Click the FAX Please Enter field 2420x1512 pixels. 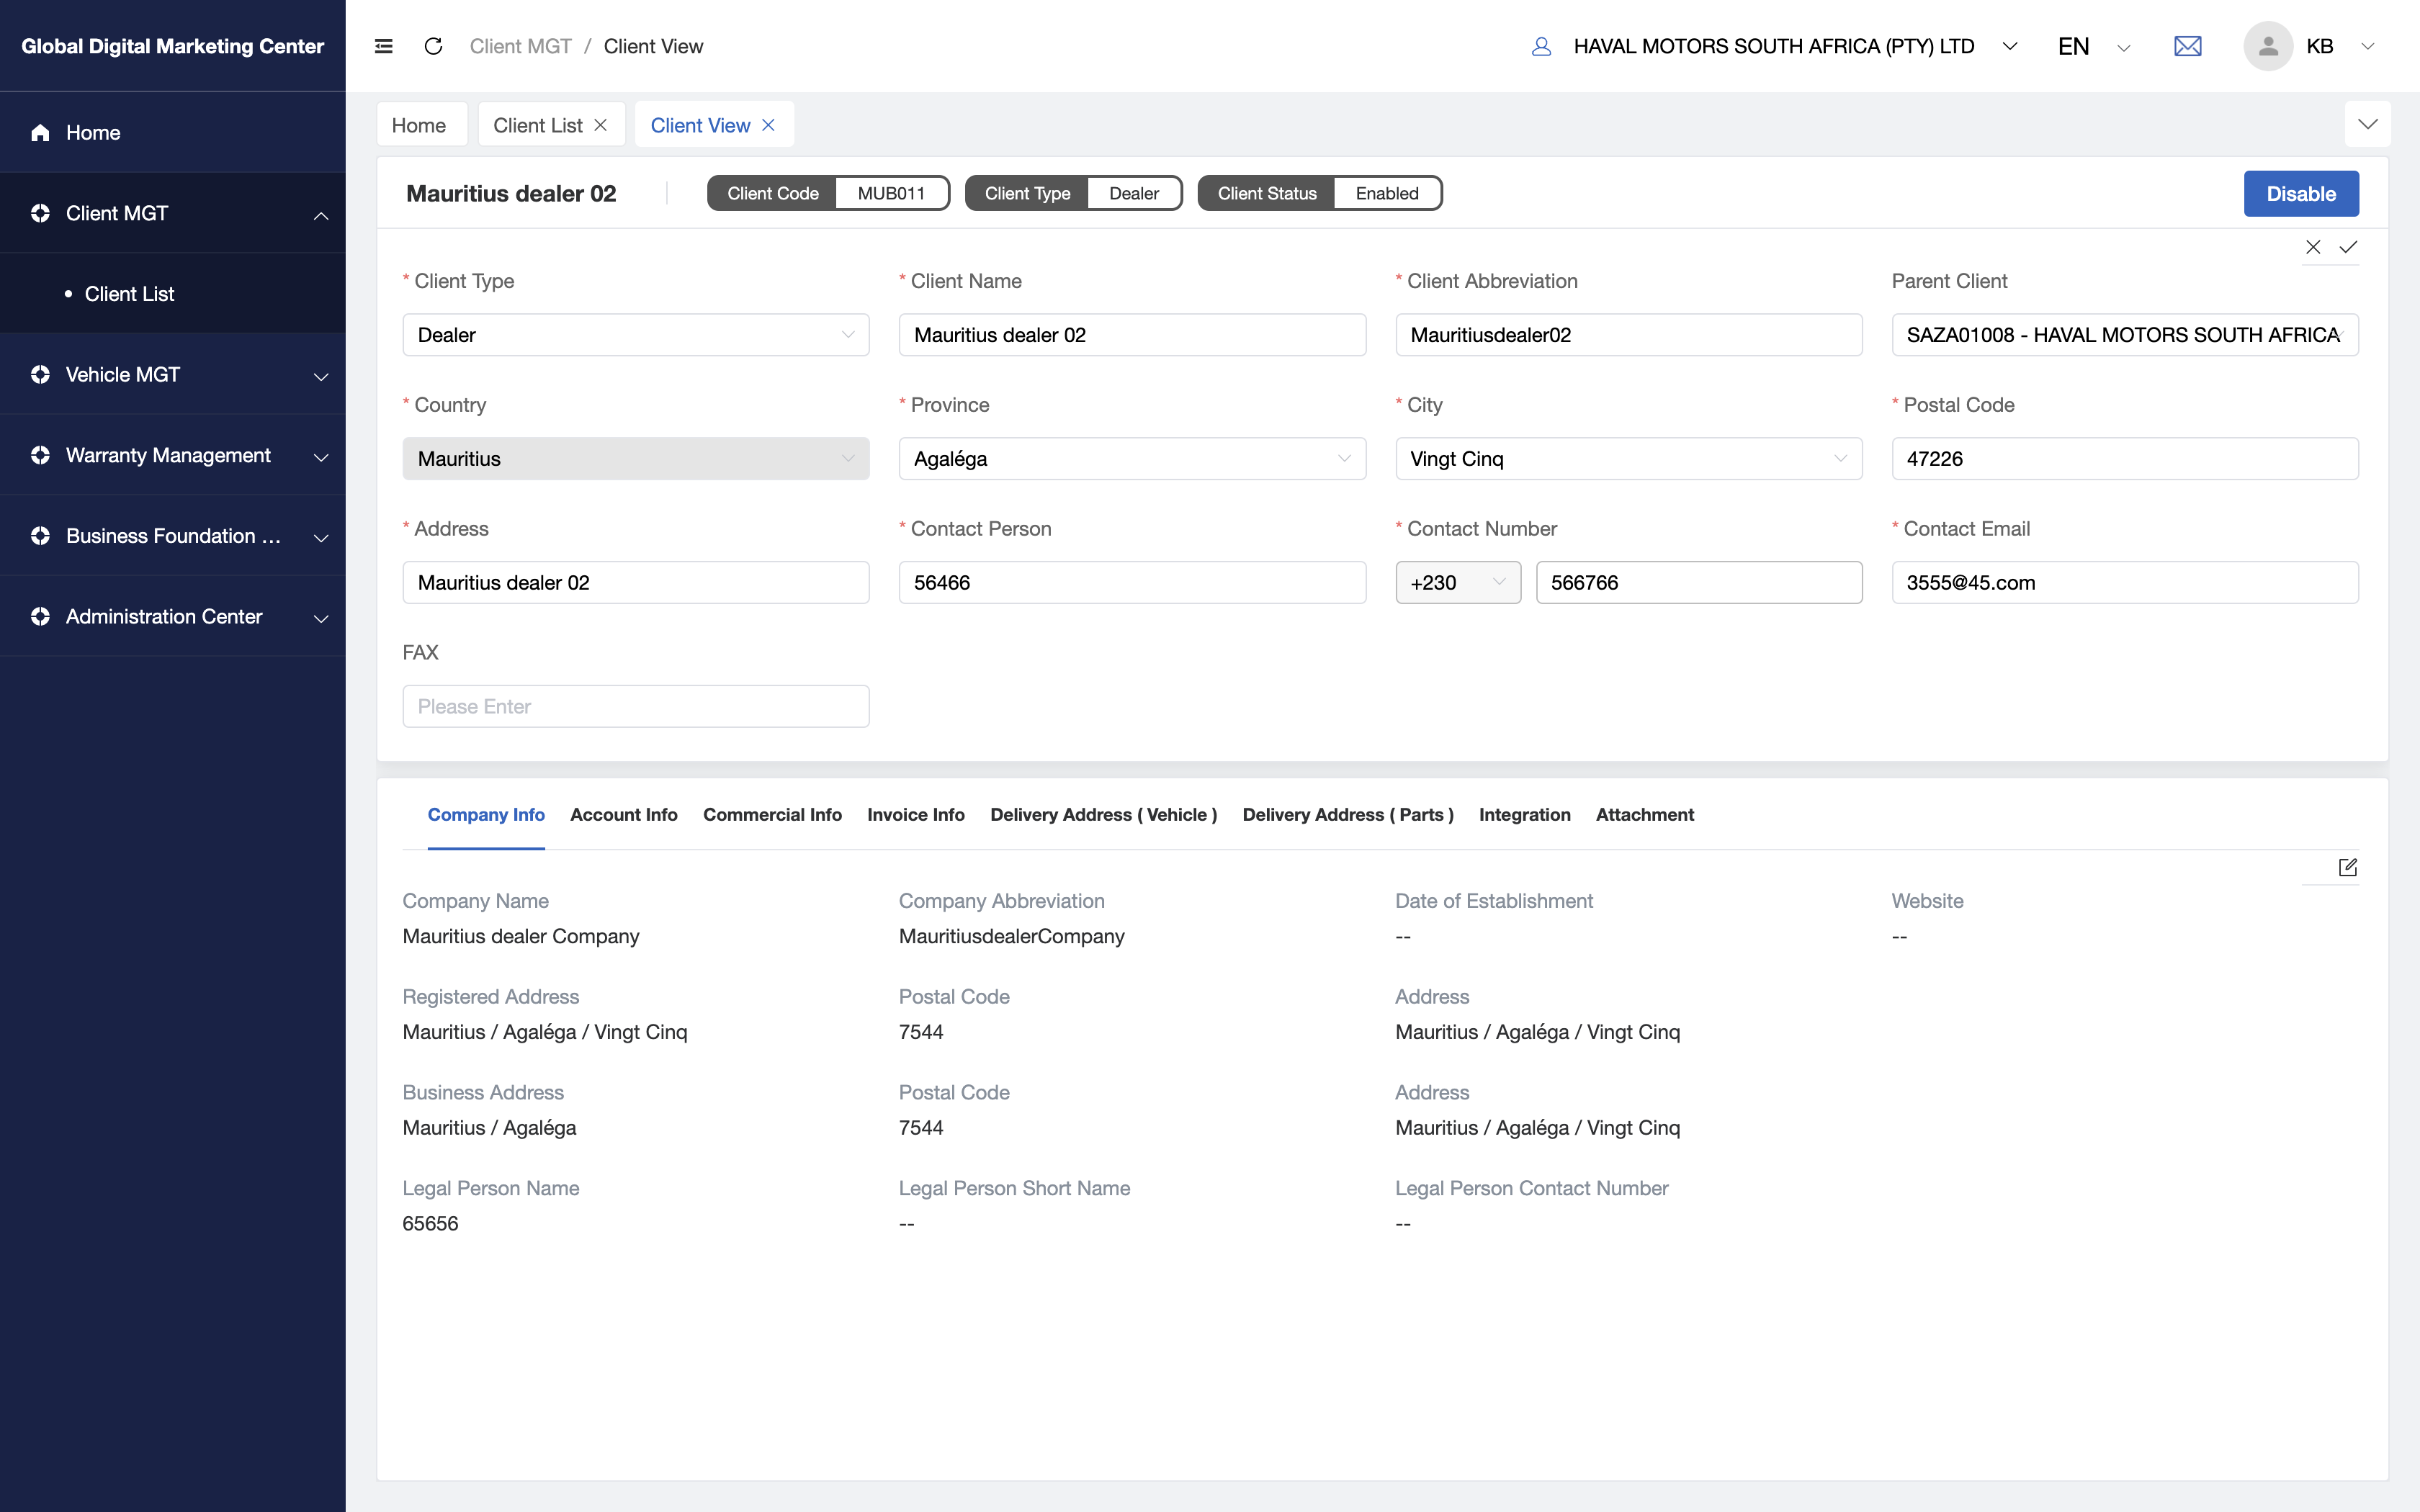(x=636, y=706)
